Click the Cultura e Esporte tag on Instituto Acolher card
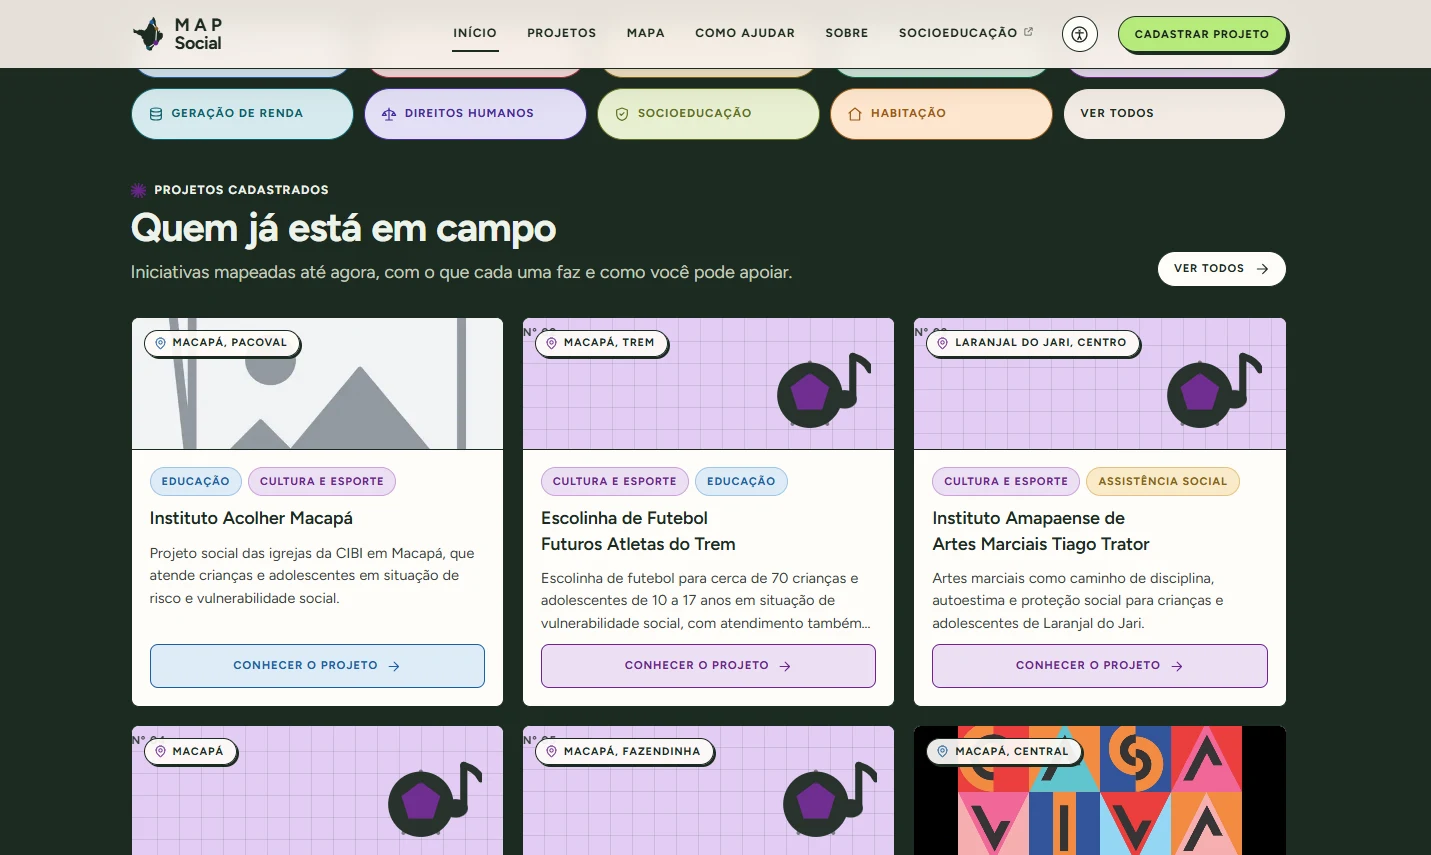Image resolution: width=1431 pixels, height=855 pixels. [x=322, y=482]
